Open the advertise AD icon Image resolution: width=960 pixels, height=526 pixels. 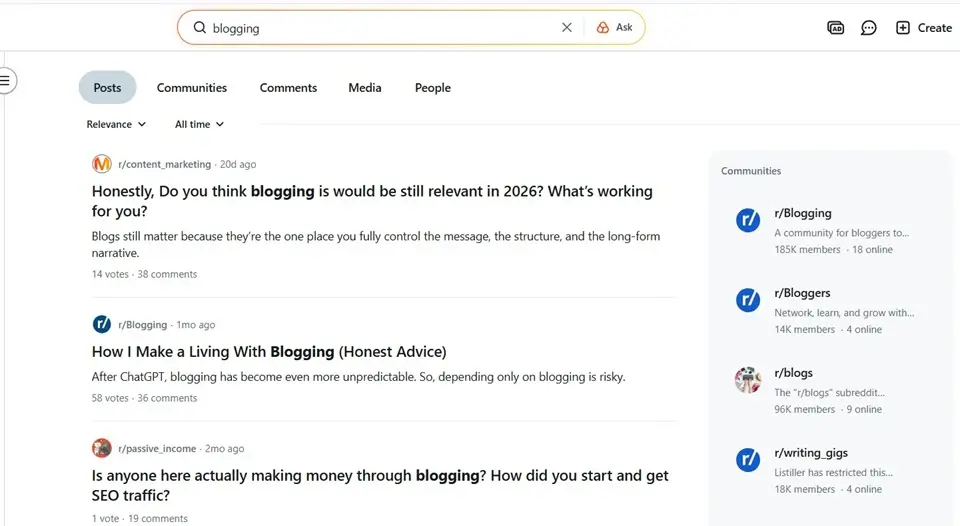(x=836, y=28)
